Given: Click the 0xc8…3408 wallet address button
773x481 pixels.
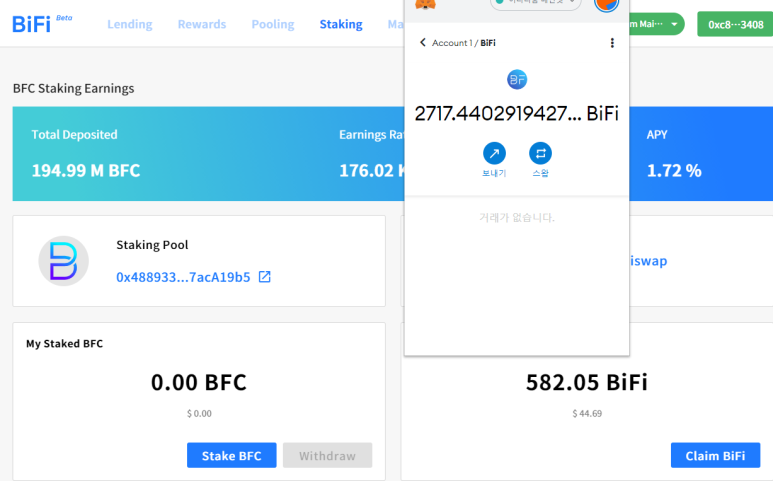Looking at the screenshot, I should pyautogui.click(x=735, y=24).
